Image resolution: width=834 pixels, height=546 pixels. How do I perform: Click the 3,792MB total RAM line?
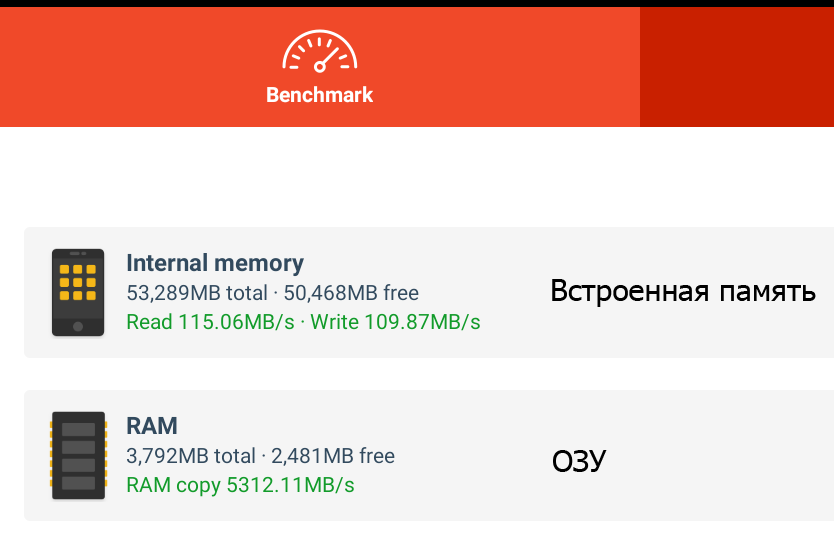point(261,456)
